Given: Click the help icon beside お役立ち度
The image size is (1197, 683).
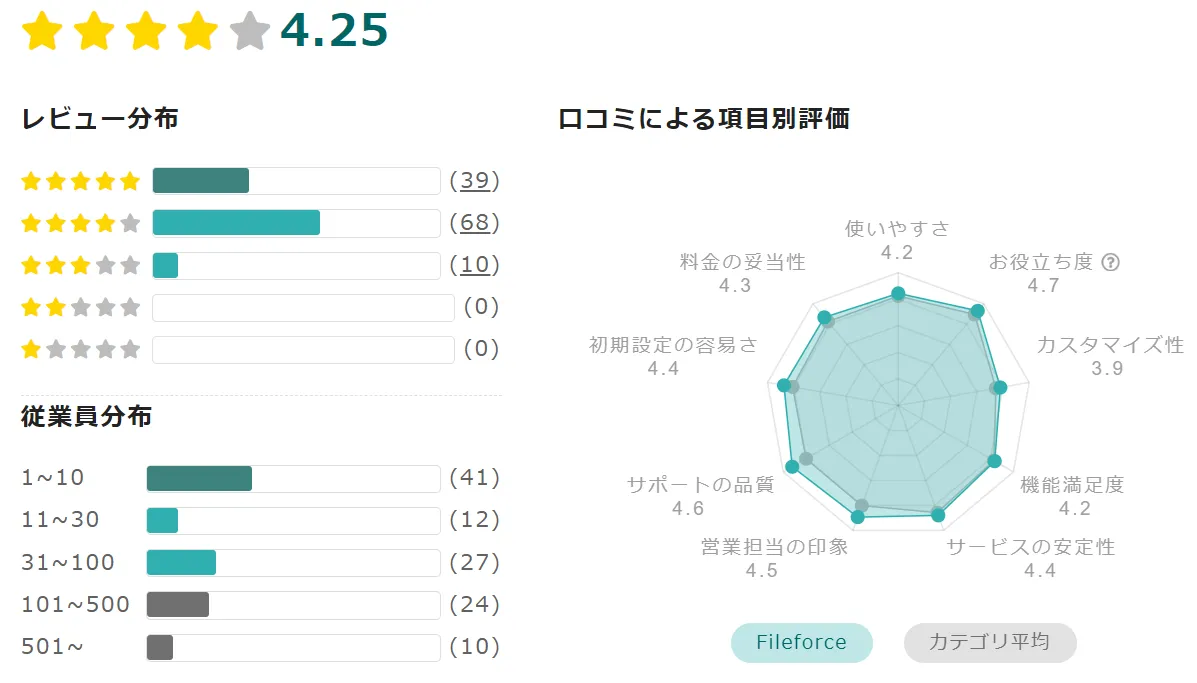Looking at the screenshot, I should pyautogui.click(x=1109, y=262).
